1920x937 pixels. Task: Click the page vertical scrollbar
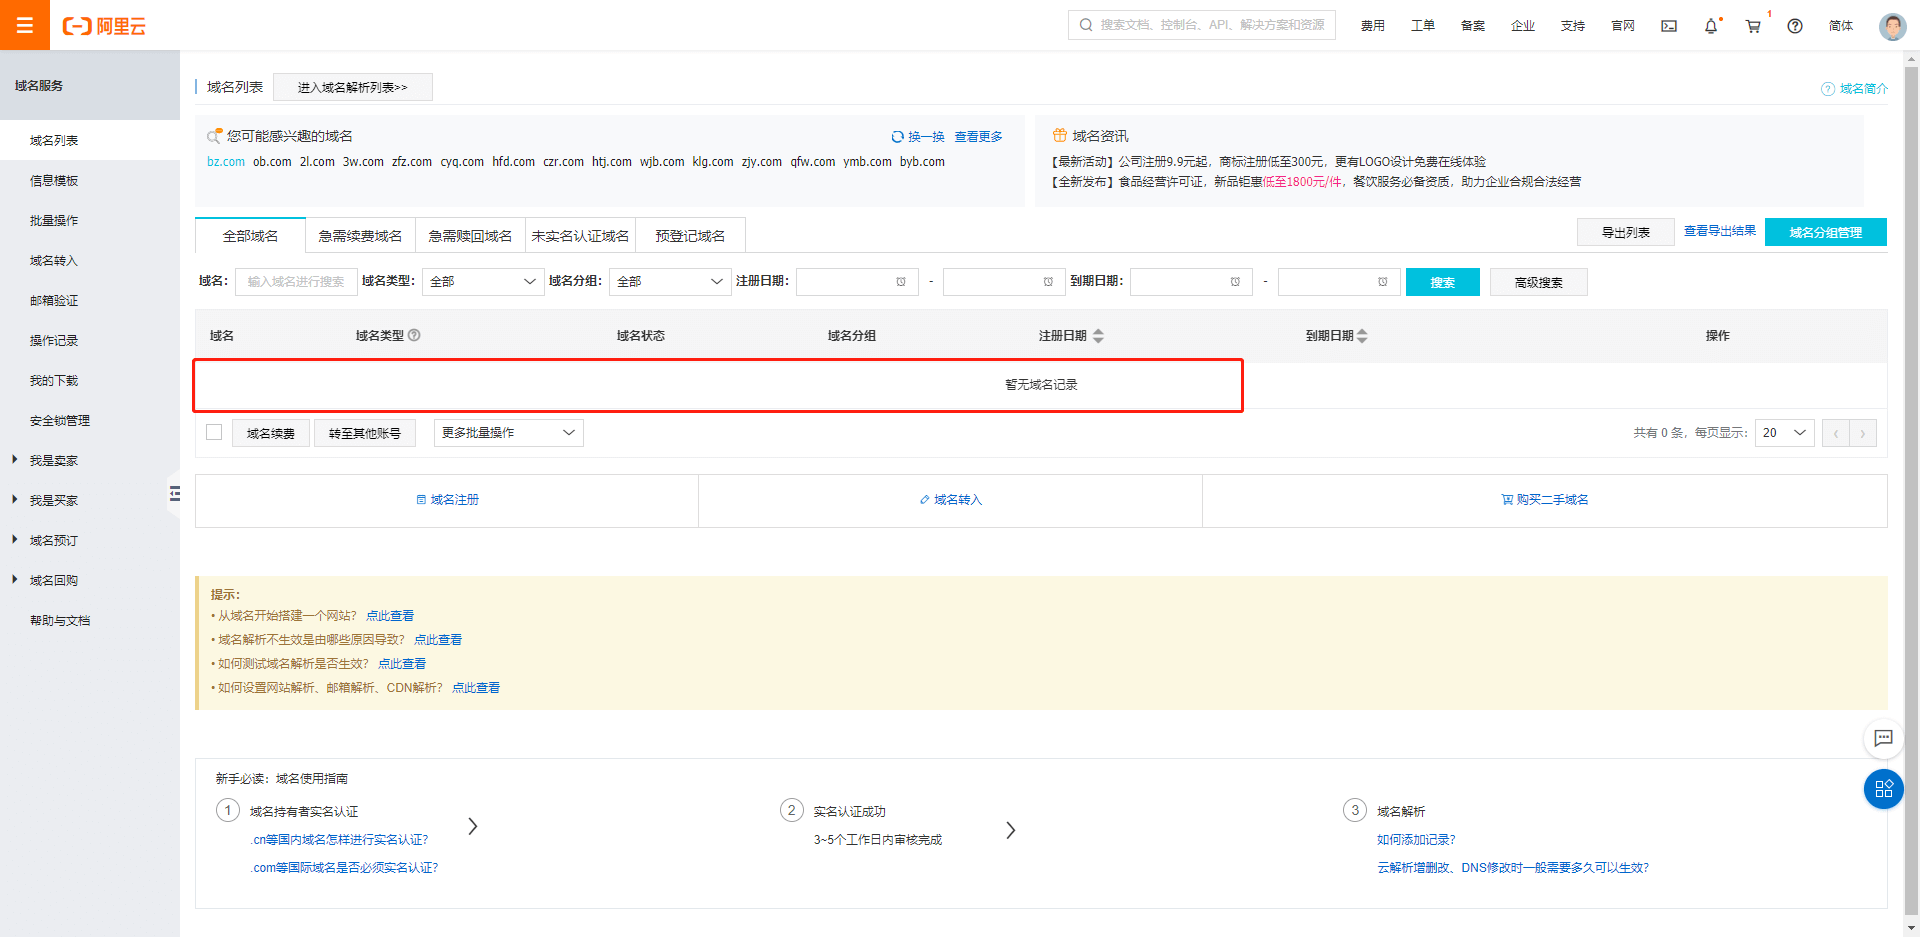click(1911, 490)
